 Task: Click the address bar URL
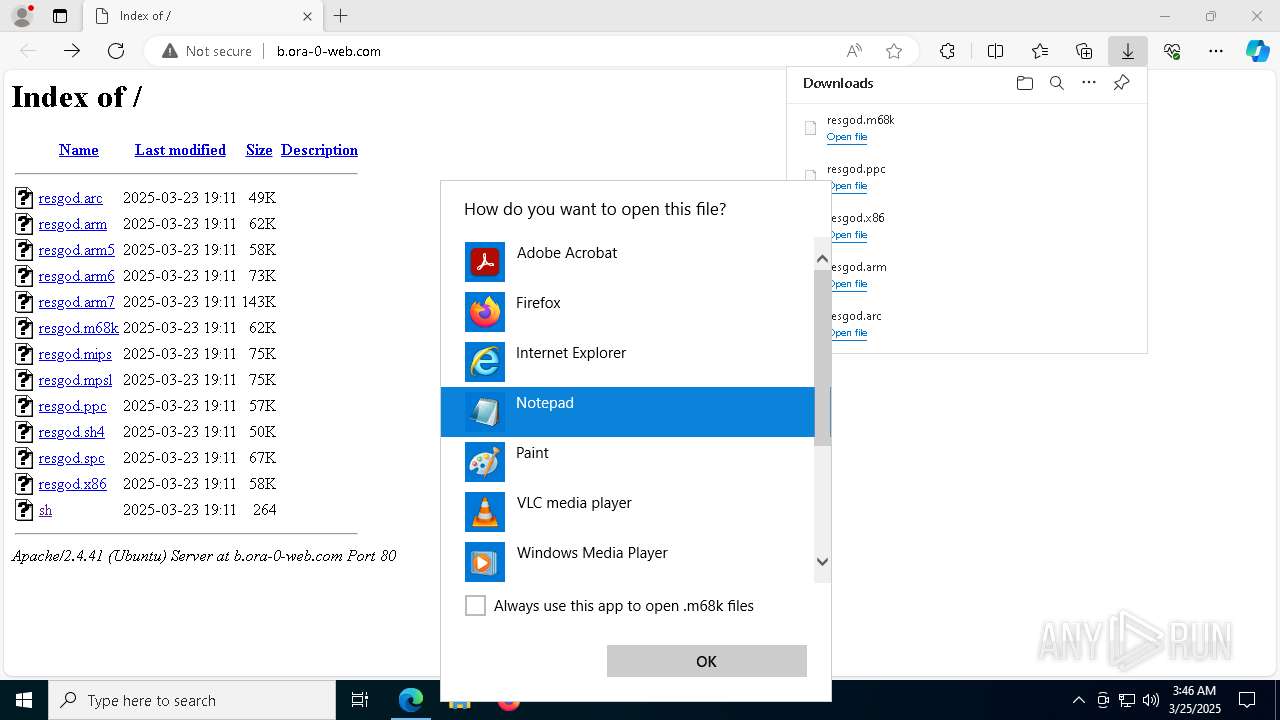pyautogui.click(x=329, y=51)
